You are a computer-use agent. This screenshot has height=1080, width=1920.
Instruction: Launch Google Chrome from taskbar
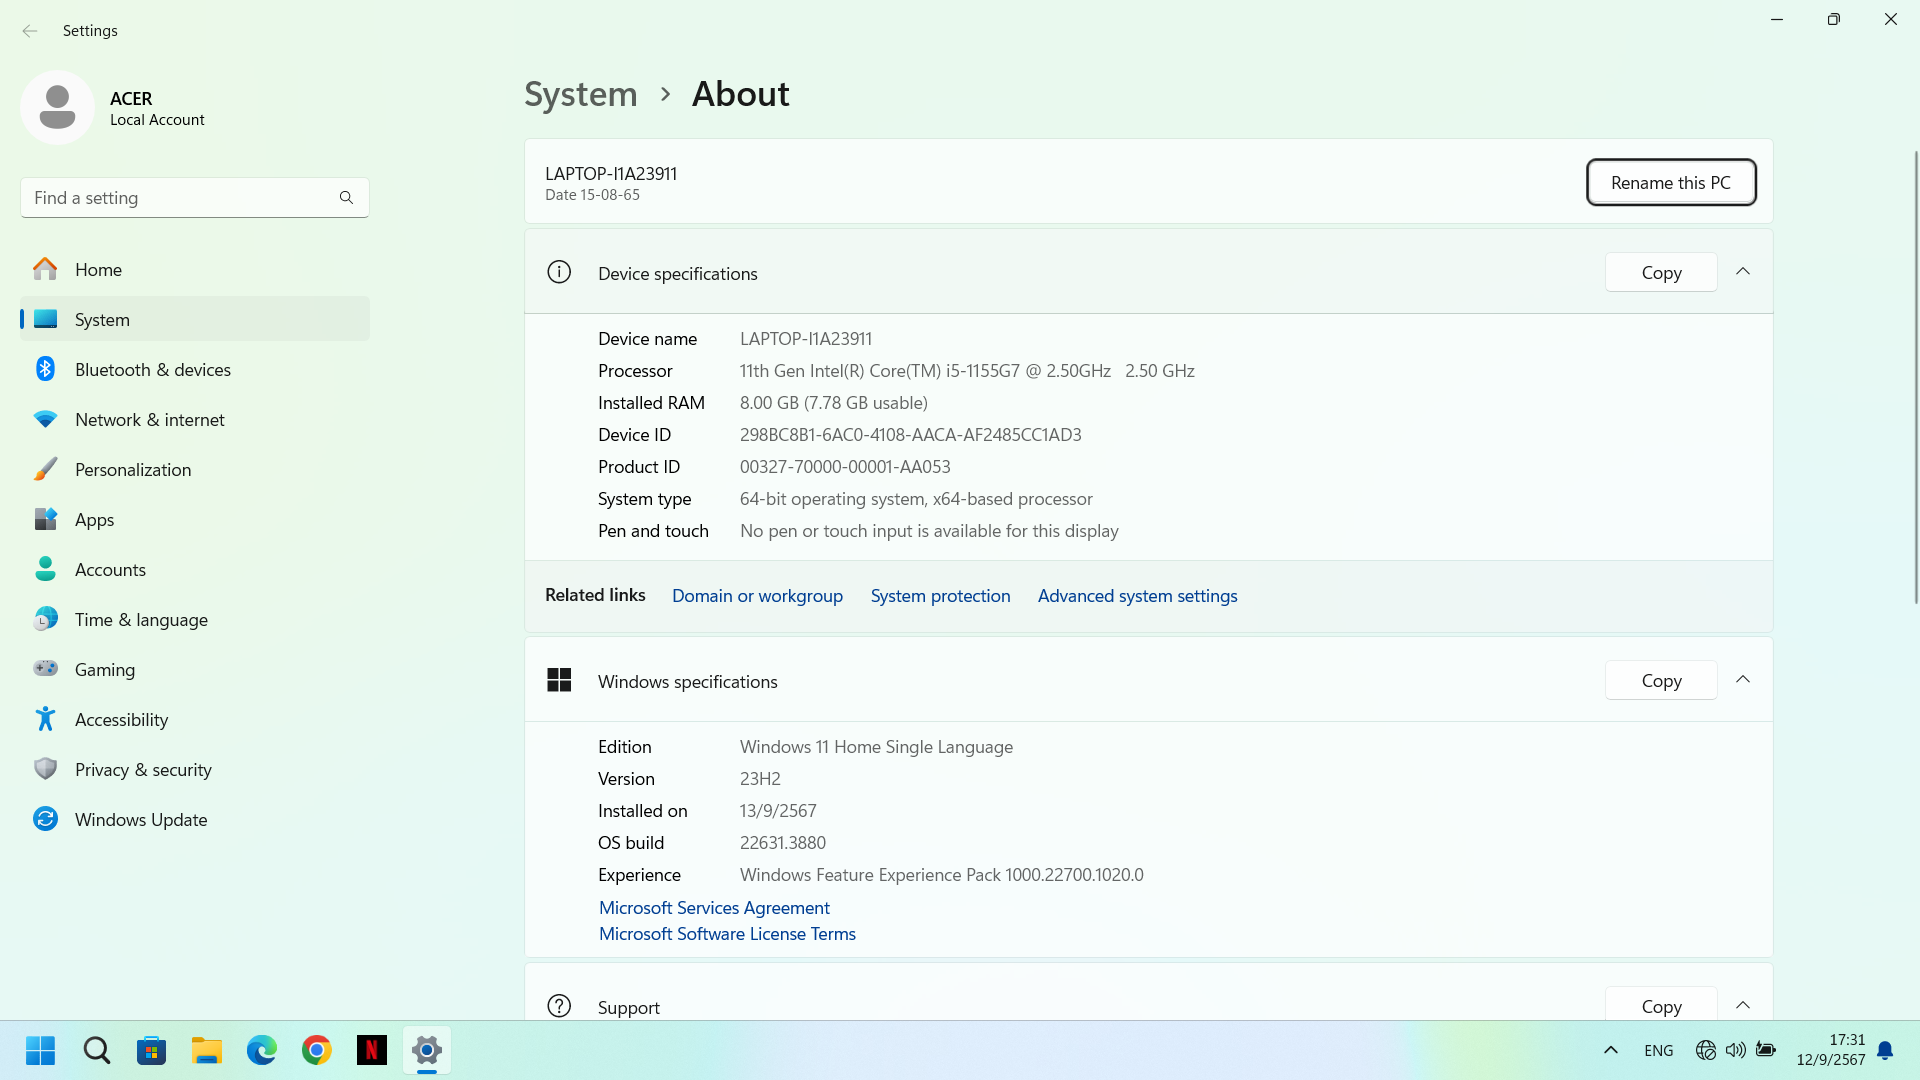[x=317, y=1050]
